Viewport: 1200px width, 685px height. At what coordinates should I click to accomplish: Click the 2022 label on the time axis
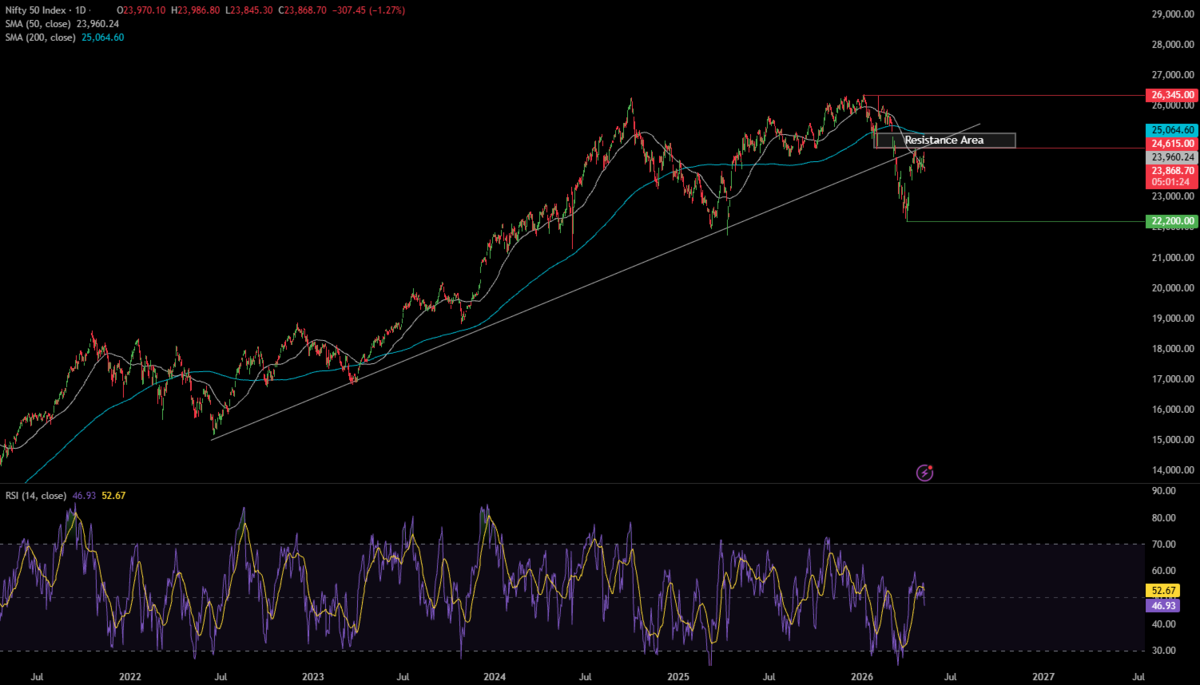128,677
